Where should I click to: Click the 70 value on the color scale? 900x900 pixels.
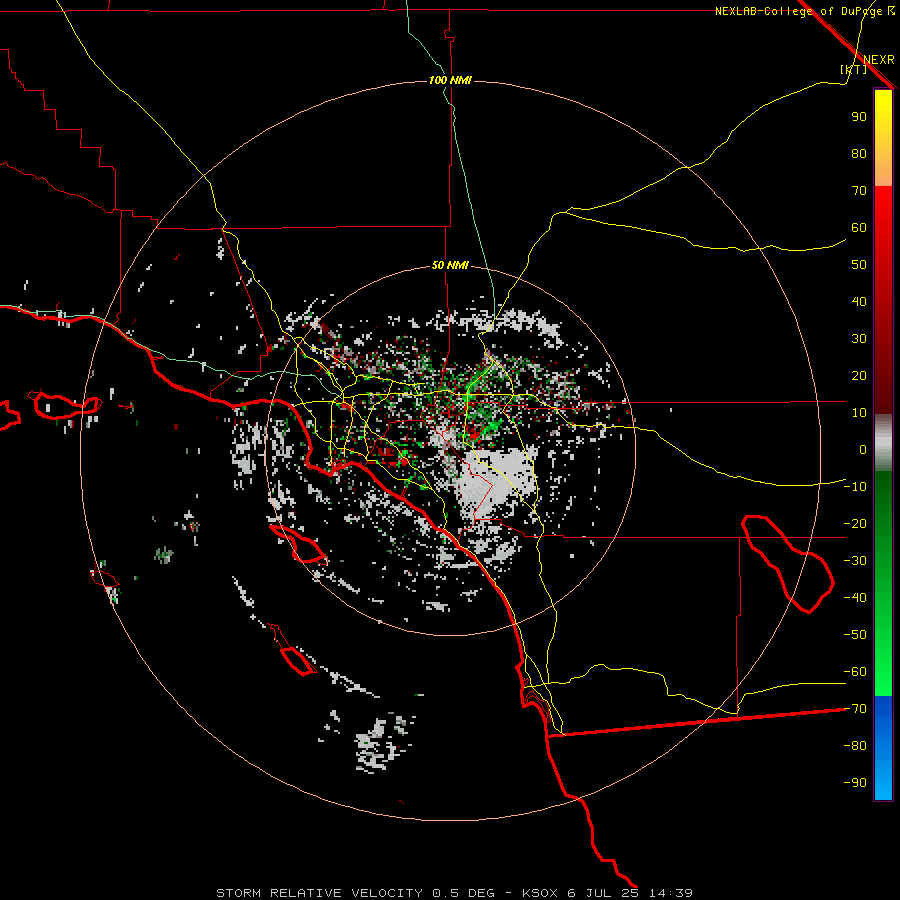click(x=859, y=191)
